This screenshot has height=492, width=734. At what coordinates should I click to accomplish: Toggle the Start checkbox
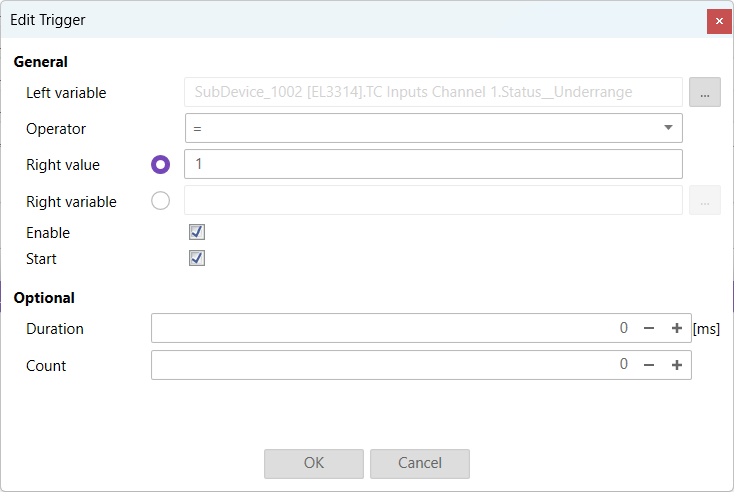[197, 258]
